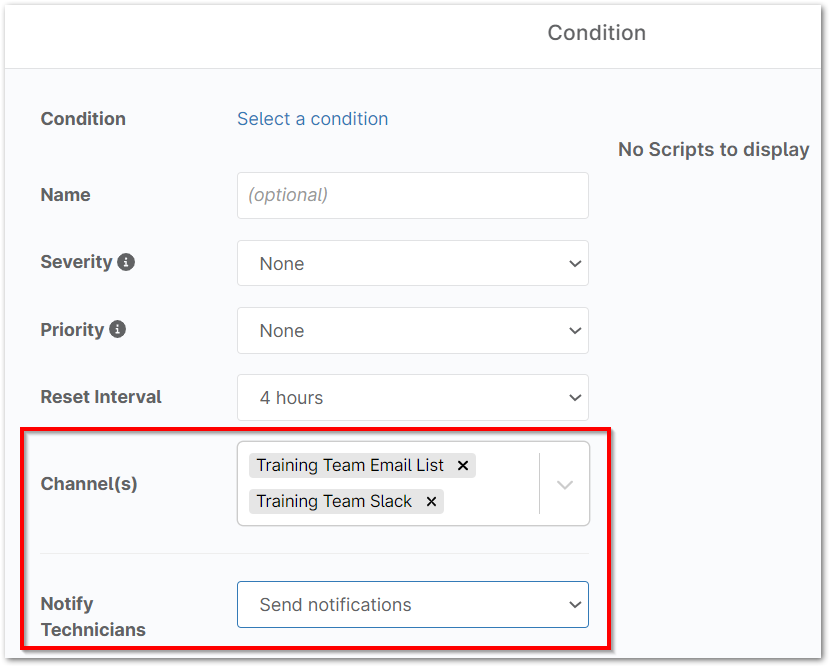The image size is (830, 667).
Task: Open the Priority dropdown
Action: (412, 330)
